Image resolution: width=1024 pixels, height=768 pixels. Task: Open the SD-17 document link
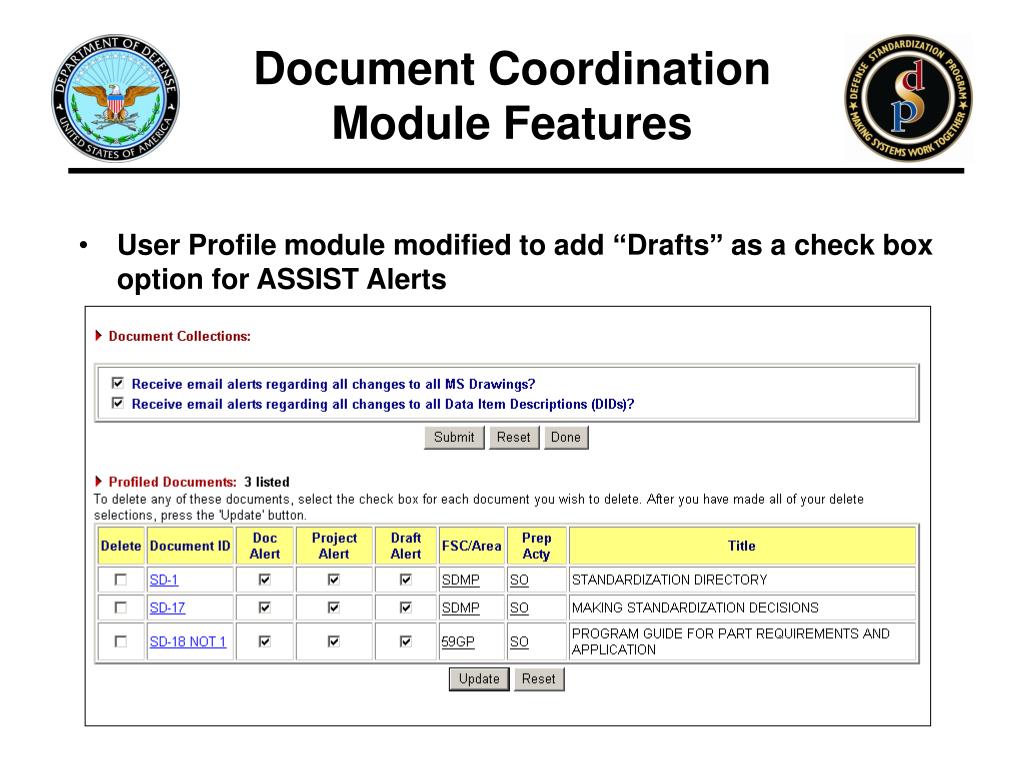tap(167, 608)
